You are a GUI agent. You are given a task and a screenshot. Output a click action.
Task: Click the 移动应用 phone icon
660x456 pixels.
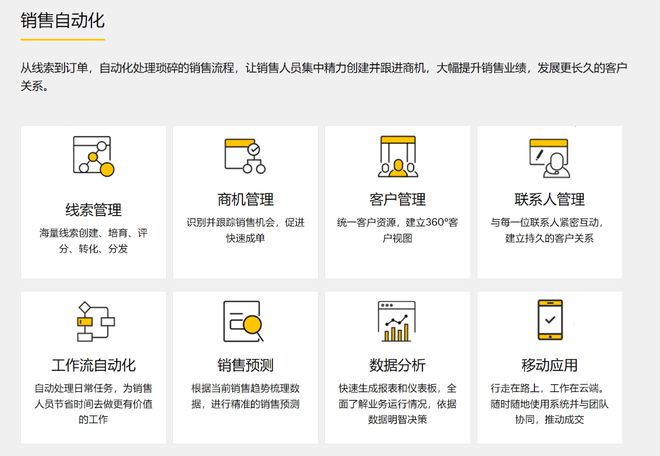[549, 321]
